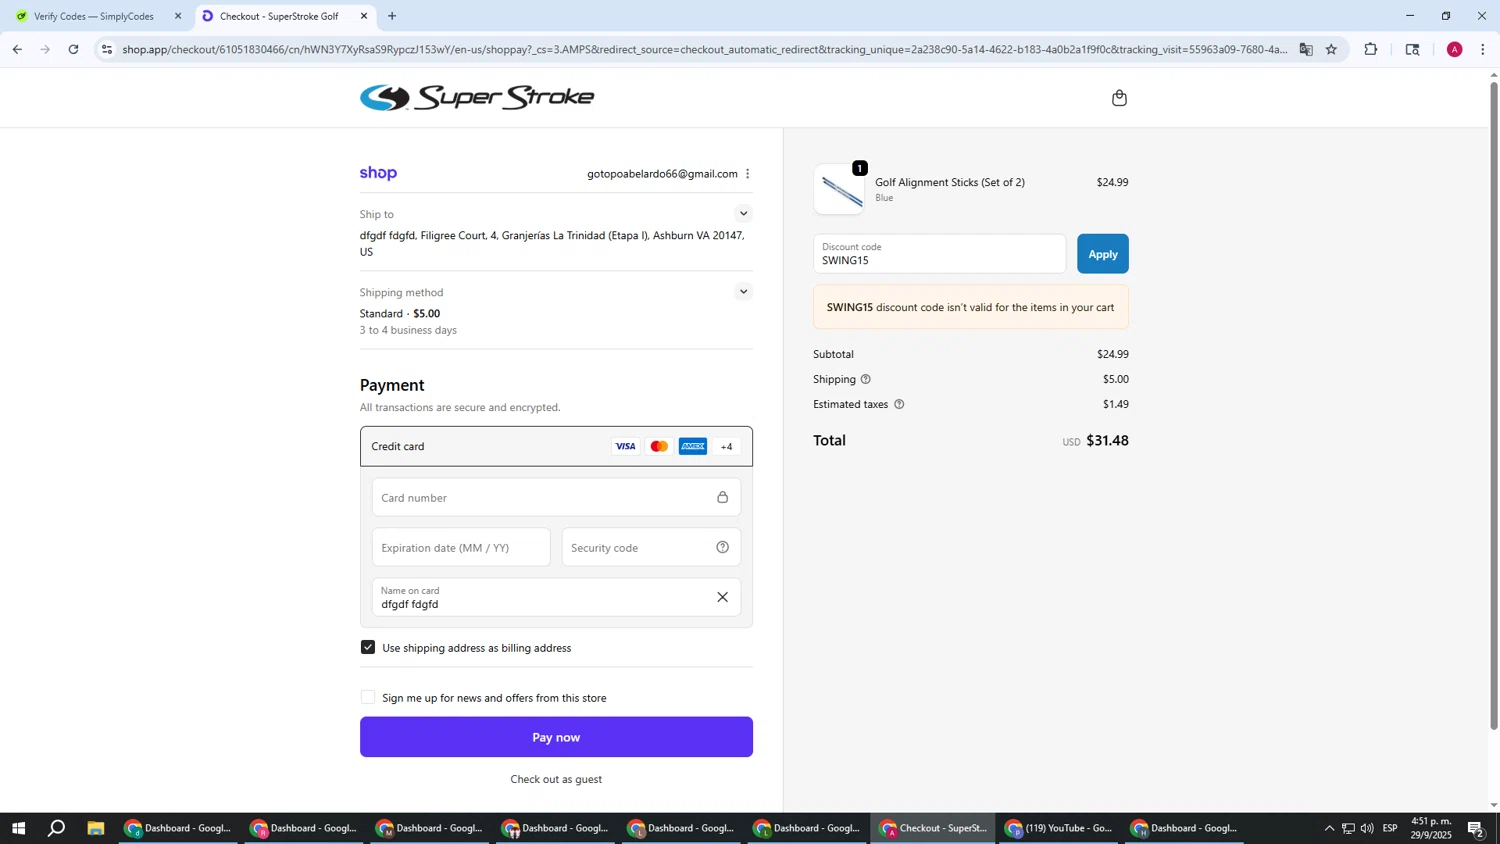Focus the Card number field

(x=556, y=497)
